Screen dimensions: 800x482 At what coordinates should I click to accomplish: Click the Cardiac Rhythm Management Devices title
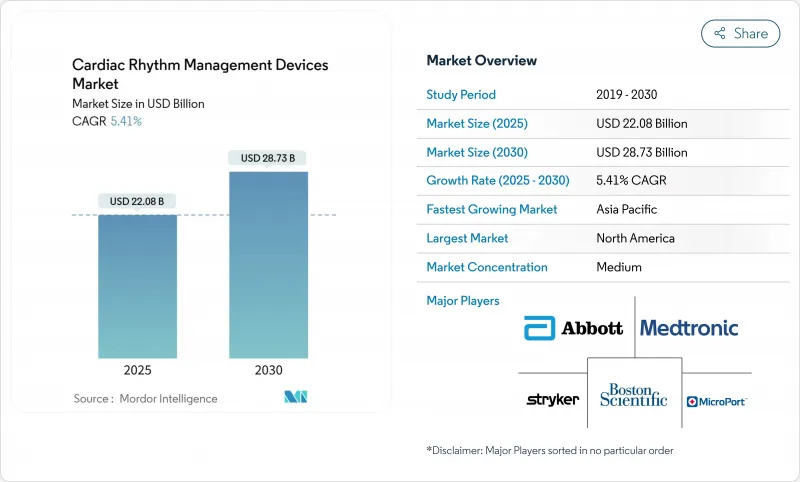pos(200,73)
